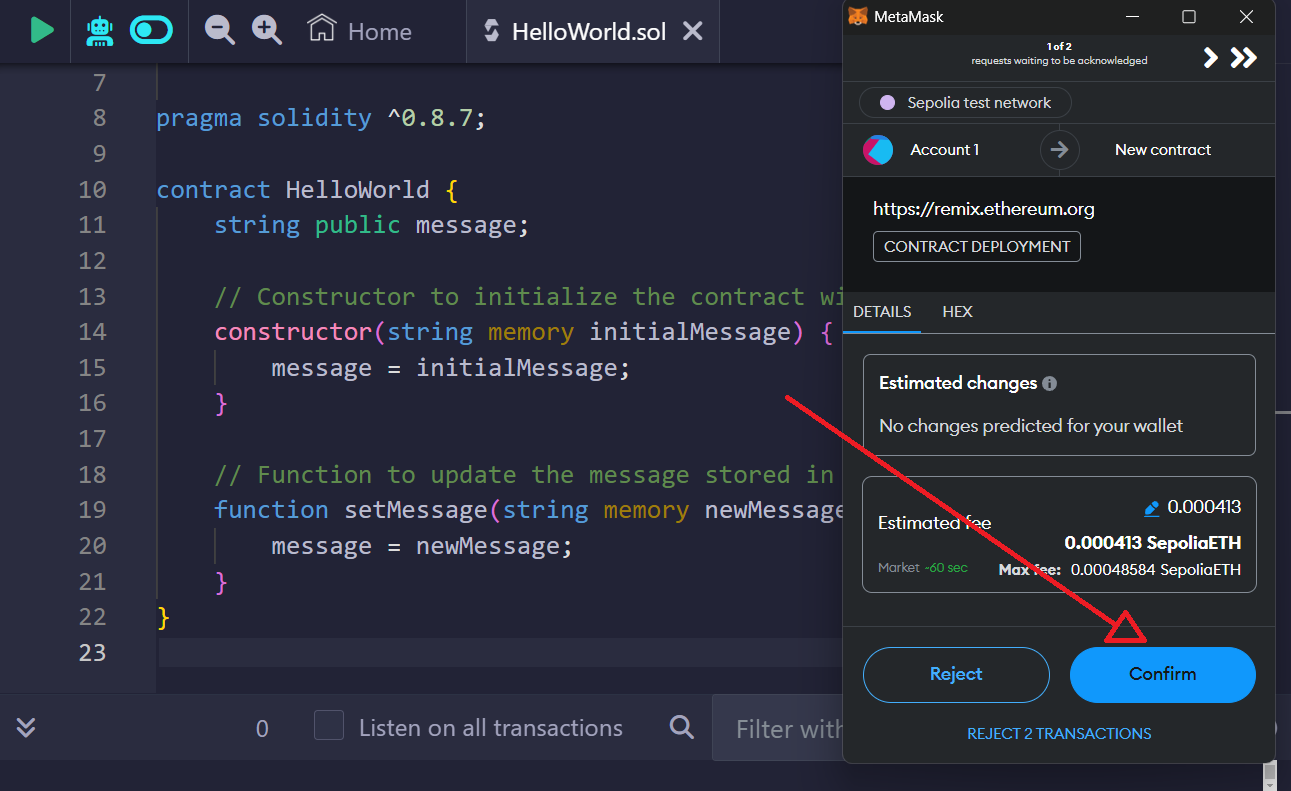Click the string public message line
Viewport: 1291px width, 791px height.
coord(371,225)
